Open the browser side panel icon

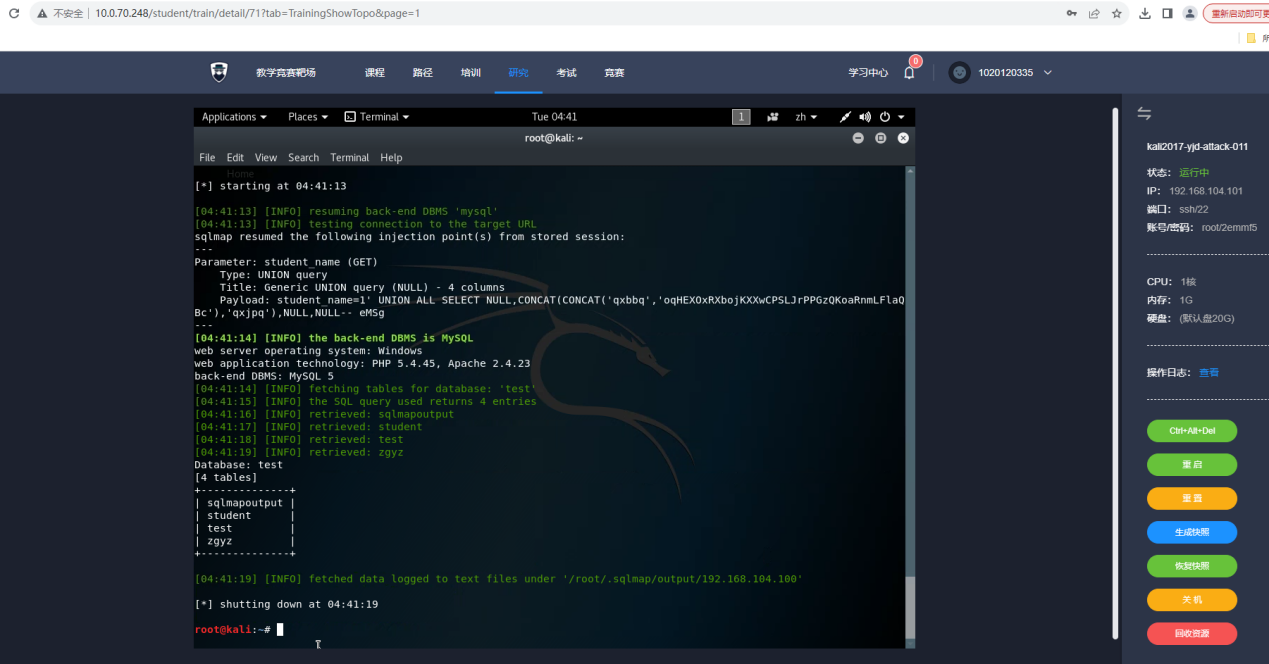tap(1167, 13)
